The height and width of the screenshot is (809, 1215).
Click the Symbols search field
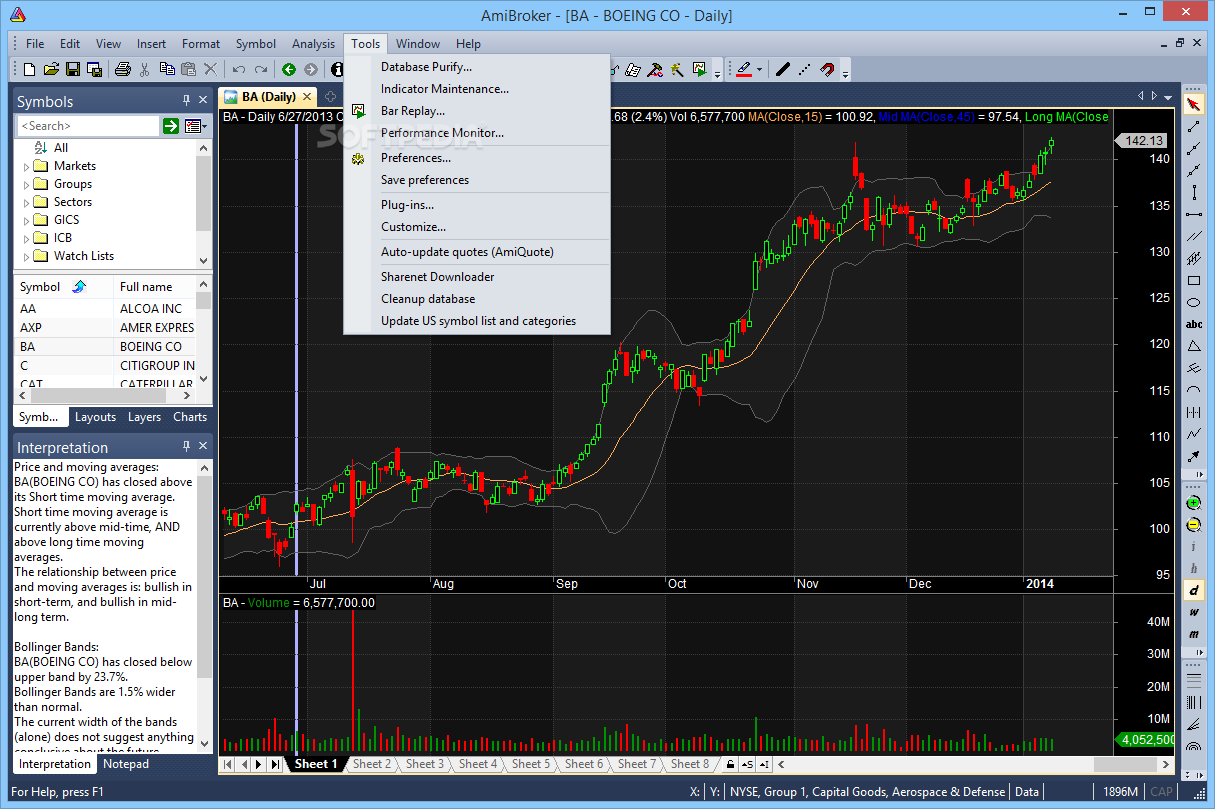[x=89, y=126]
